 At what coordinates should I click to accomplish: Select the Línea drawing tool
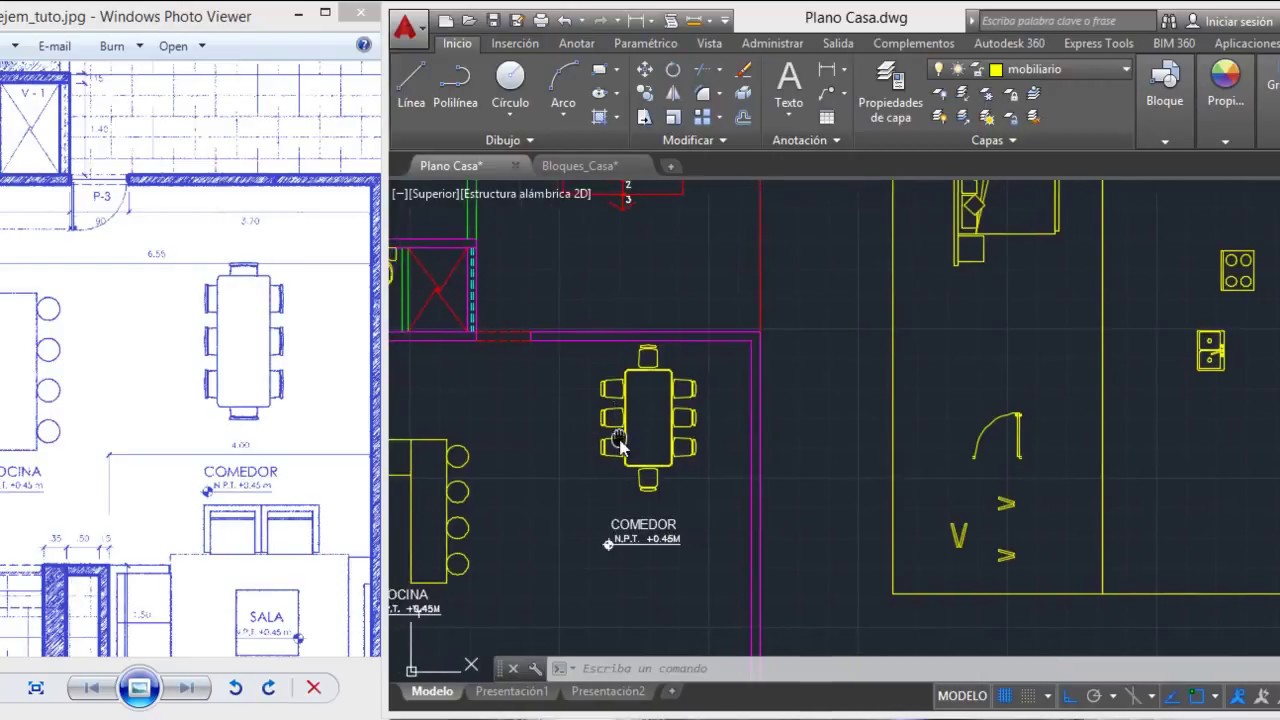[411, 84]
